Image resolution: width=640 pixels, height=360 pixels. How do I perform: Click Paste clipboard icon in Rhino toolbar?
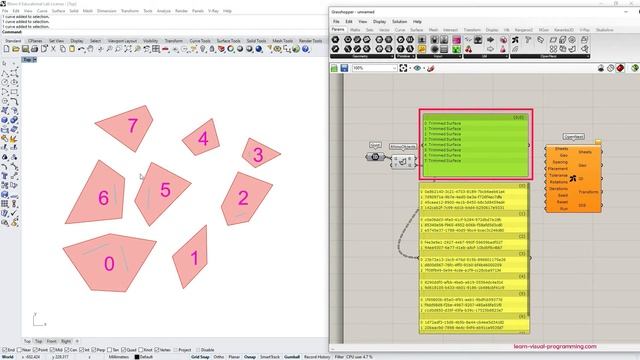[72, 49]
